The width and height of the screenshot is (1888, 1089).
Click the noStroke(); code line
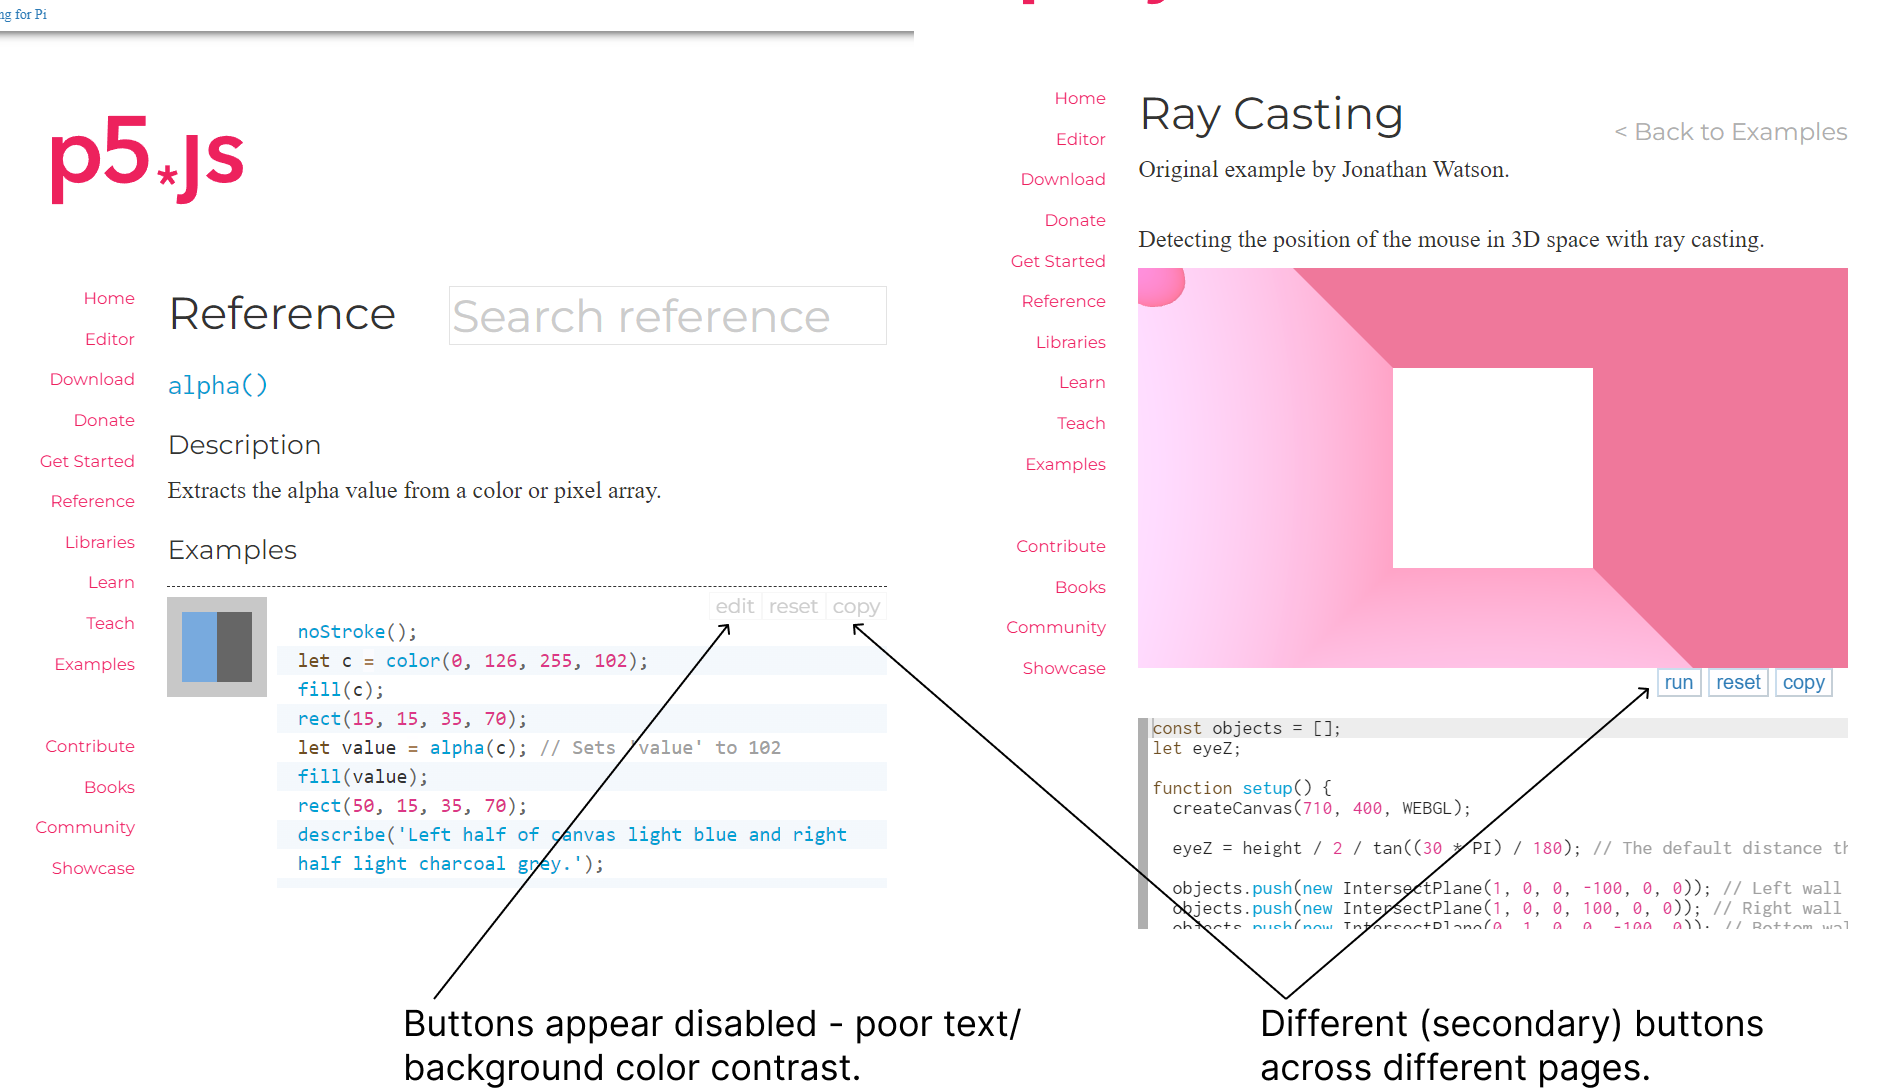point(357,632)
